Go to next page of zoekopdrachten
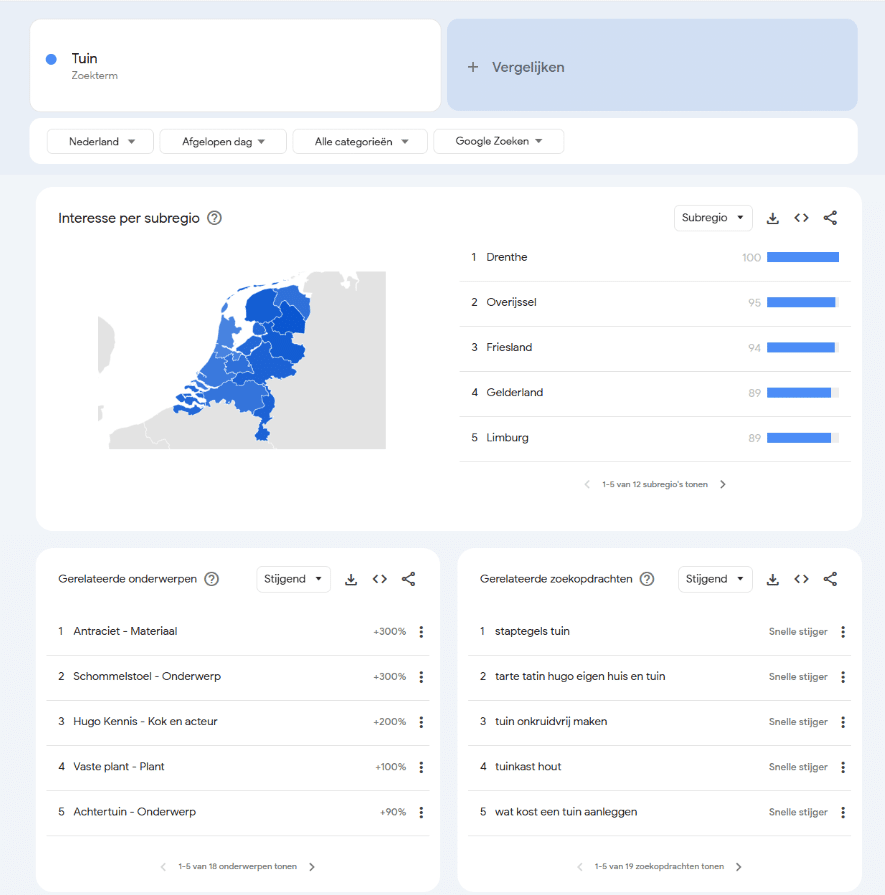Screen dimensions: 885x895 (x=739, y=867)
